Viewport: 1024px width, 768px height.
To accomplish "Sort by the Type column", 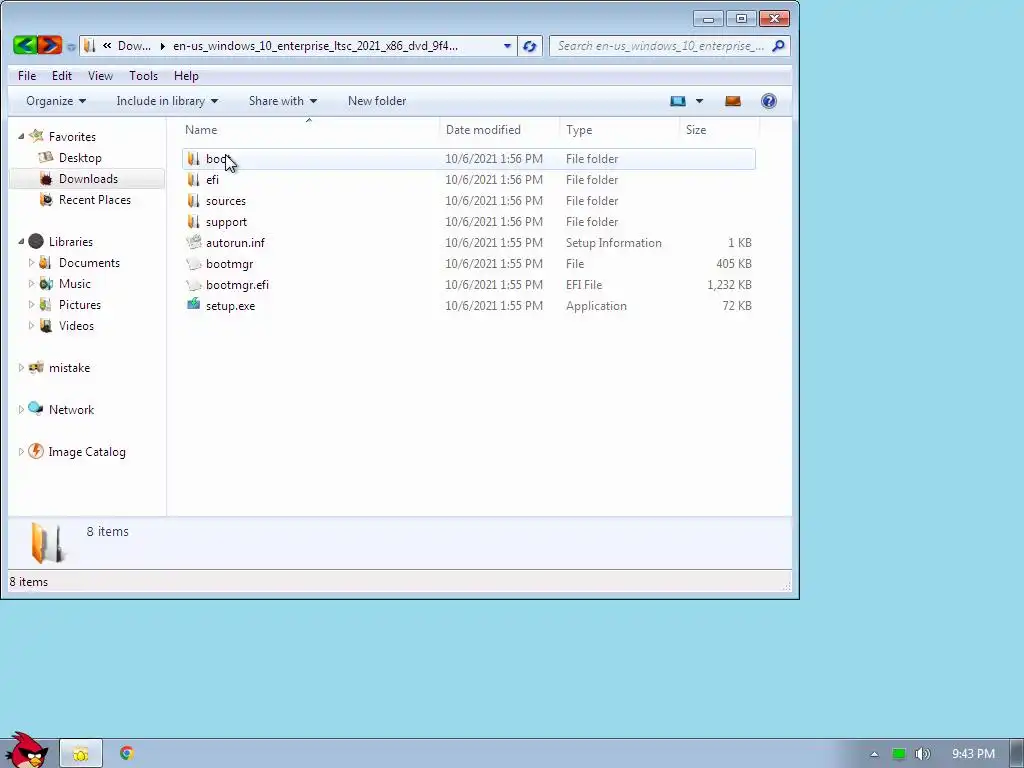I will coord(619,129).
